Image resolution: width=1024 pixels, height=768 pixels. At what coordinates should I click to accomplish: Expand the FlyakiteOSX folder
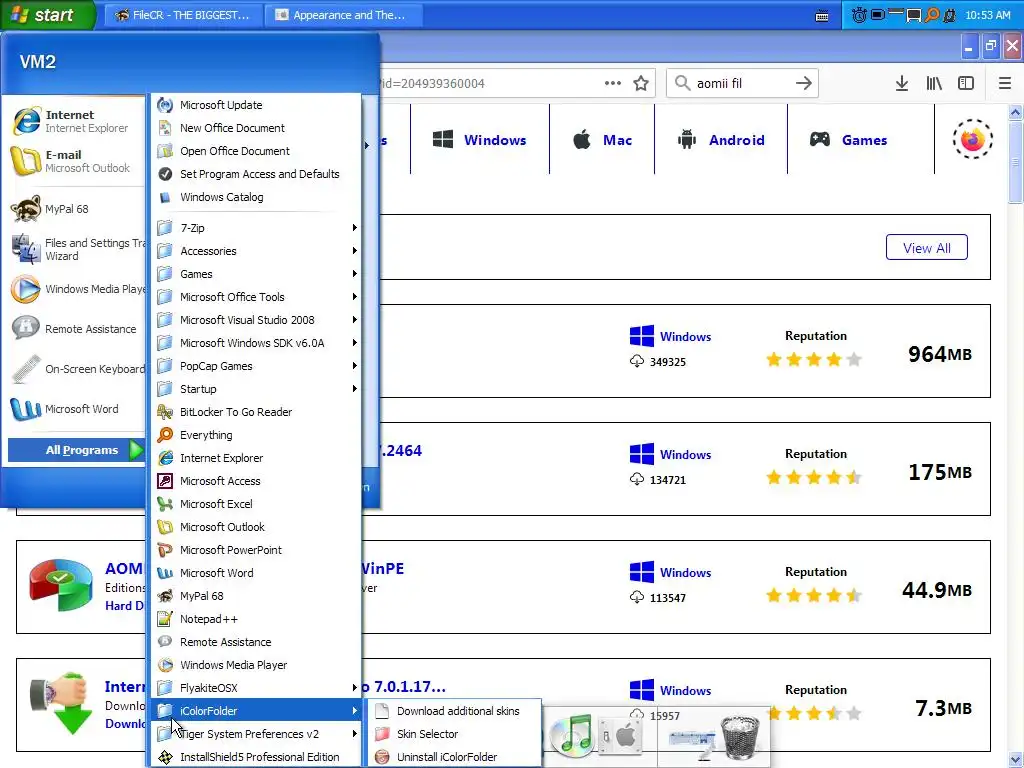256,688
